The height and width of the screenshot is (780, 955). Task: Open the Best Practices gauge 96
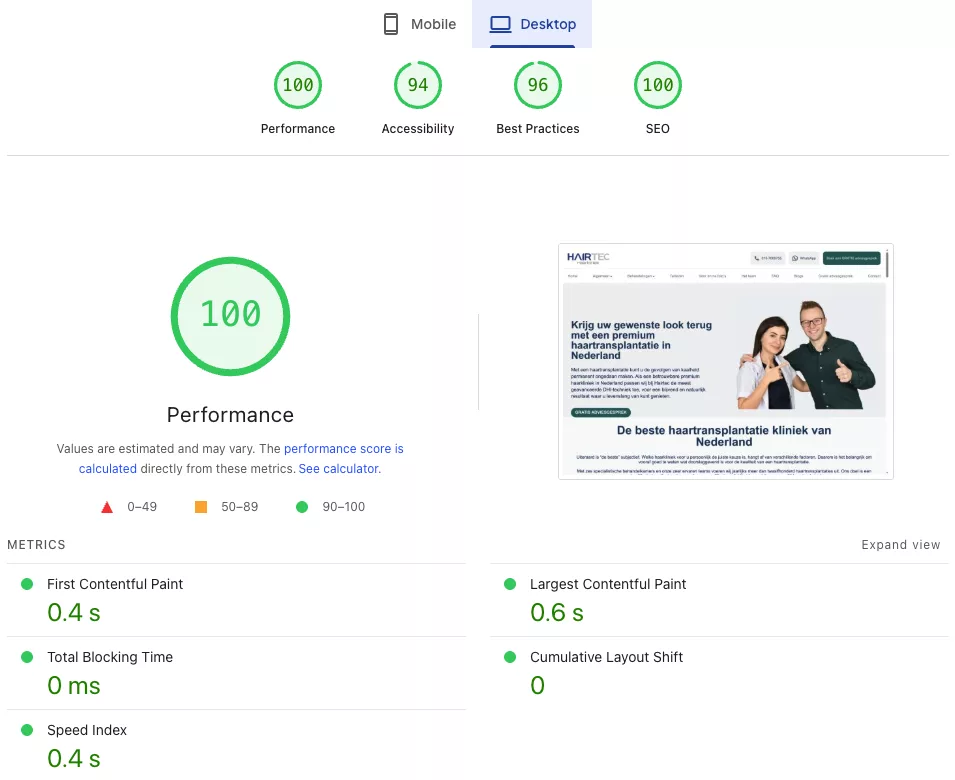[x=538, y=86]
